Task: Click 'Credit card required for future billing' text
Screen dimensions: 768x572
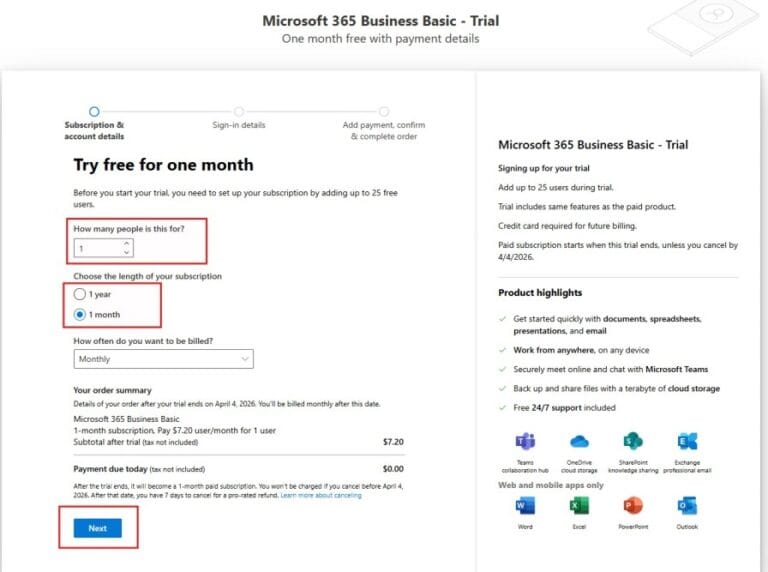Action: point(567,226)
